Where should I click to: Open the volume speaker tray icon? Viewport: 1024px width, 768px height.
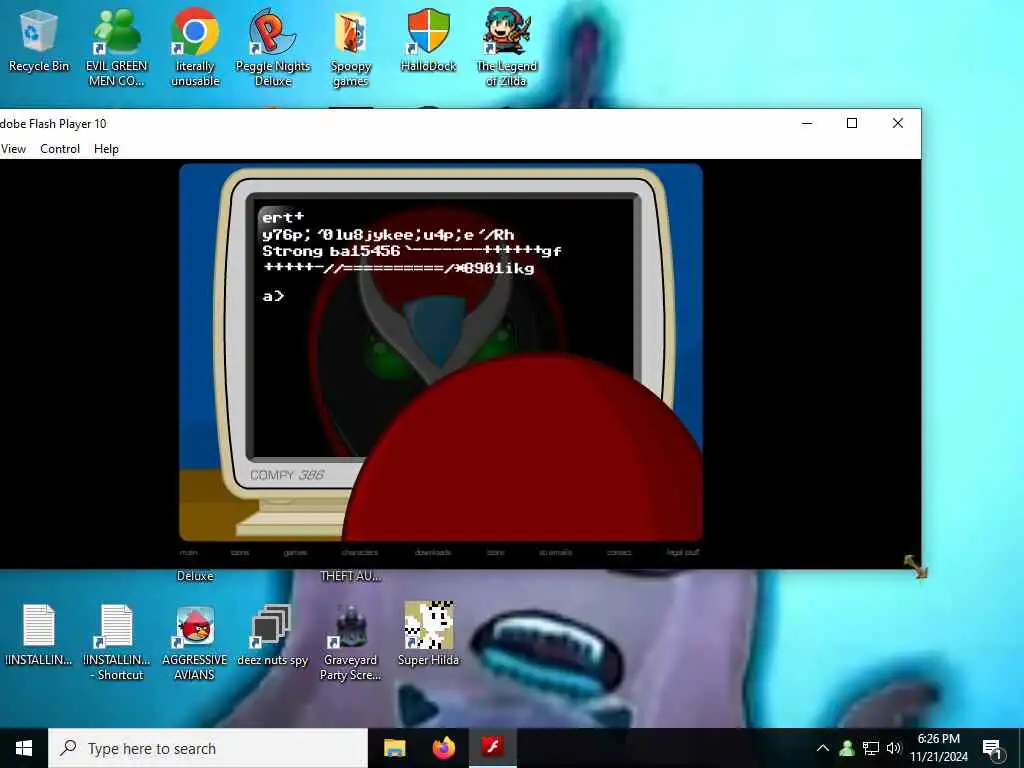pyautogui.click(x=893, y=748)
